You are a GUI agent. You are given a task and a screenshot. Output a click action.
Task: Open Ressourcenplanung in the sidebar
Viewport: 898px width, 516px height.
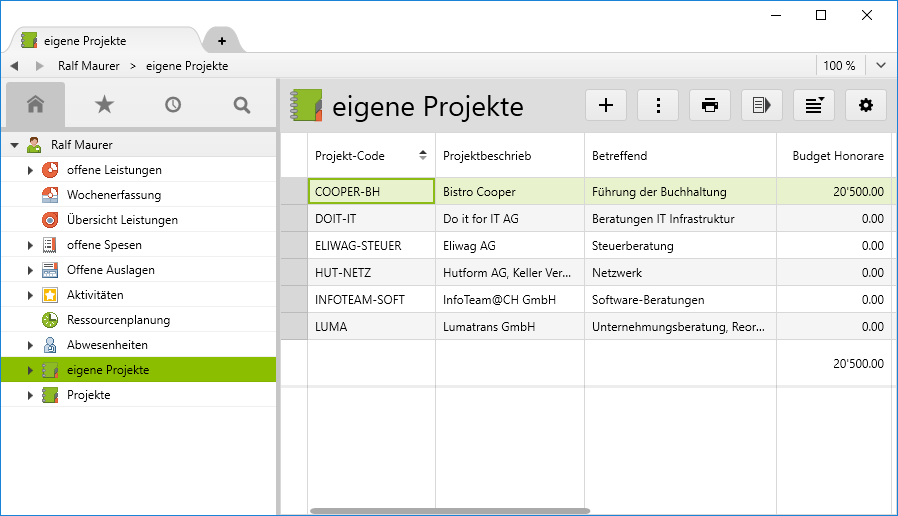118,320
